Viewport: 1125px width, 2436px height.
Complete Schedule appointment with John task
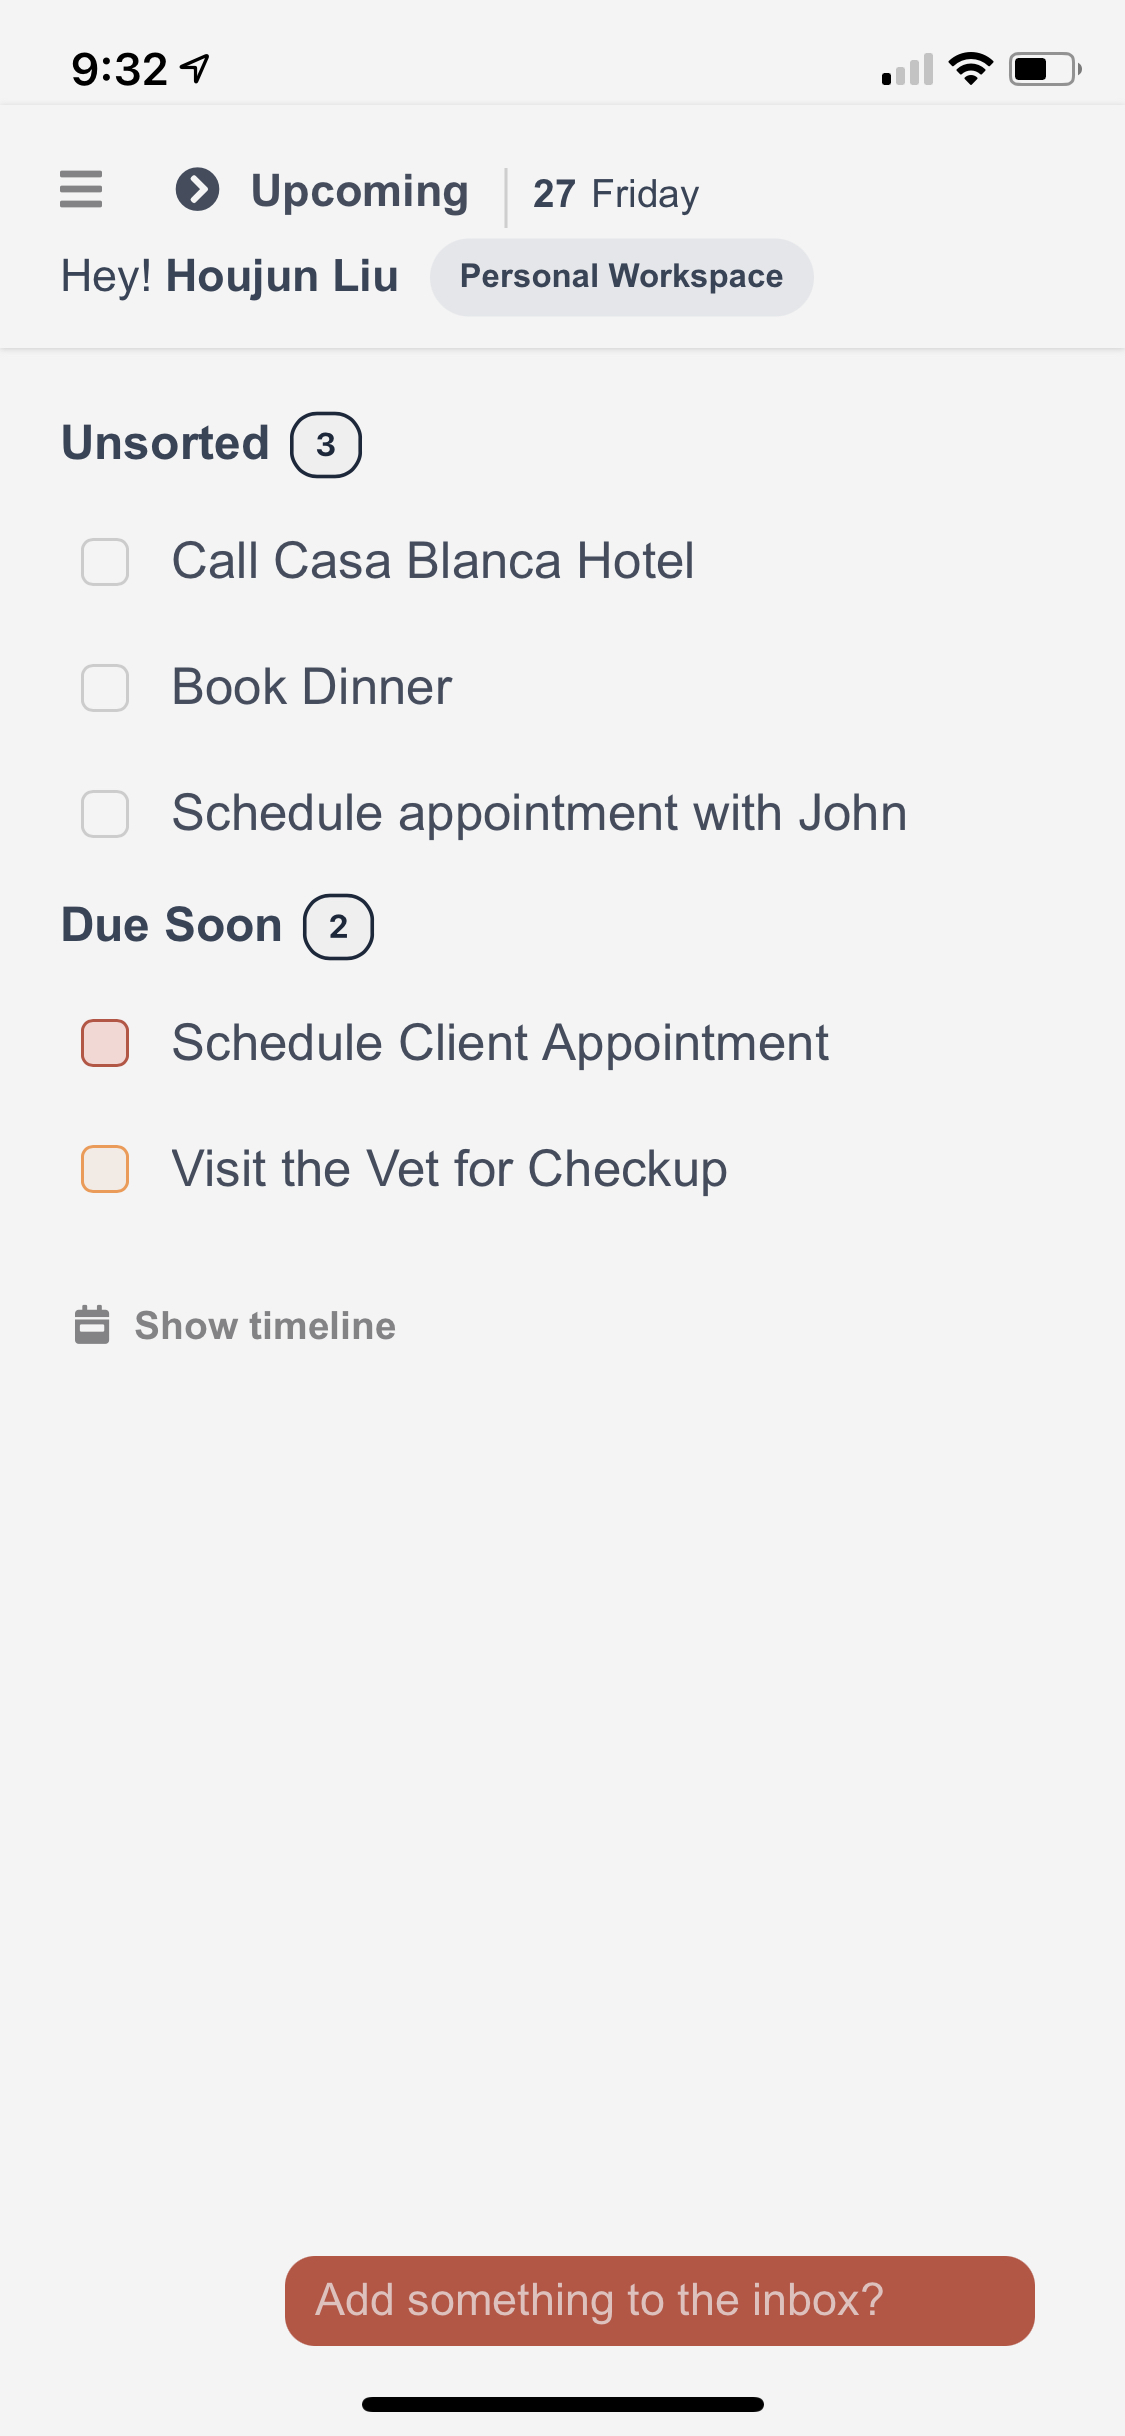click(105, 814)
